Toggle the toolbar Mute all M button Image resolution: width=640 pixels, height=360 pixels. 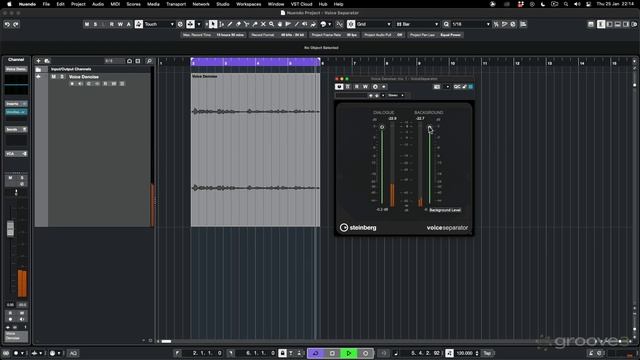(x=87, y=24)
